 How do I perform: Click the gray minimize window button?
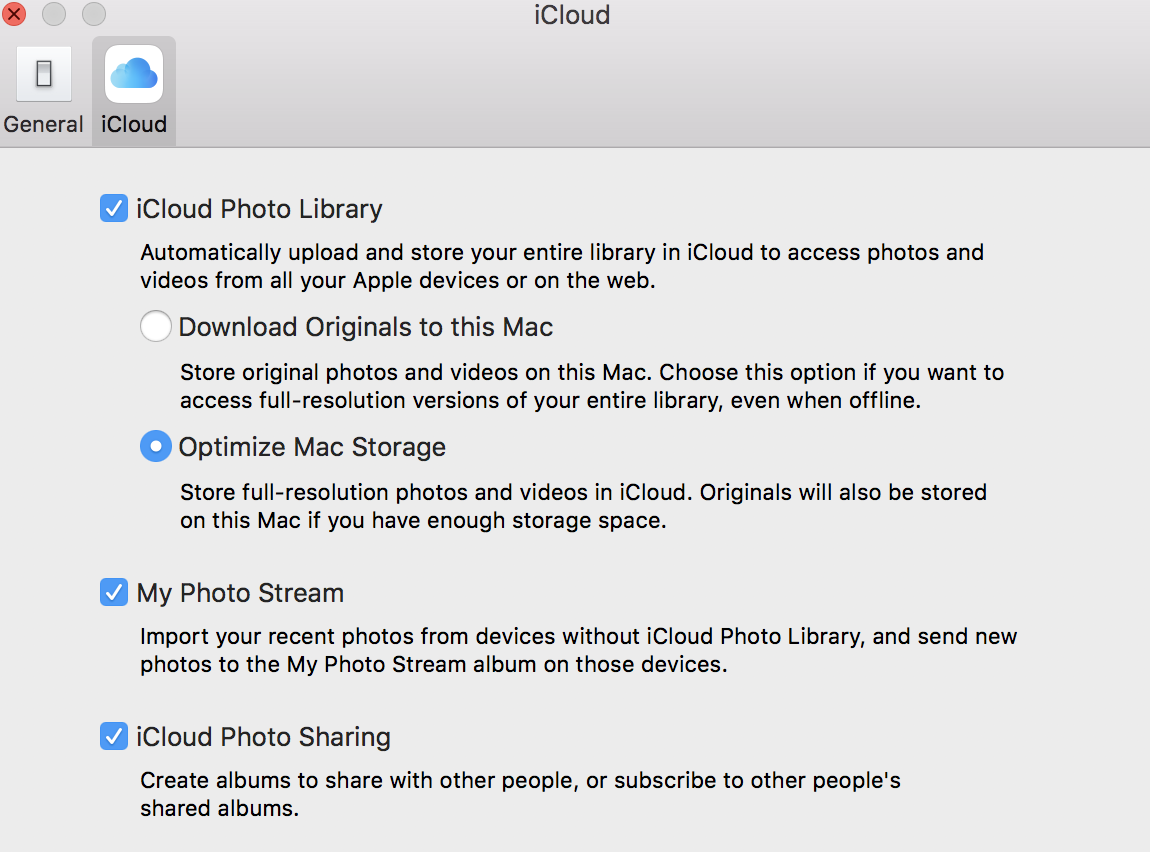tap(54, 15)
